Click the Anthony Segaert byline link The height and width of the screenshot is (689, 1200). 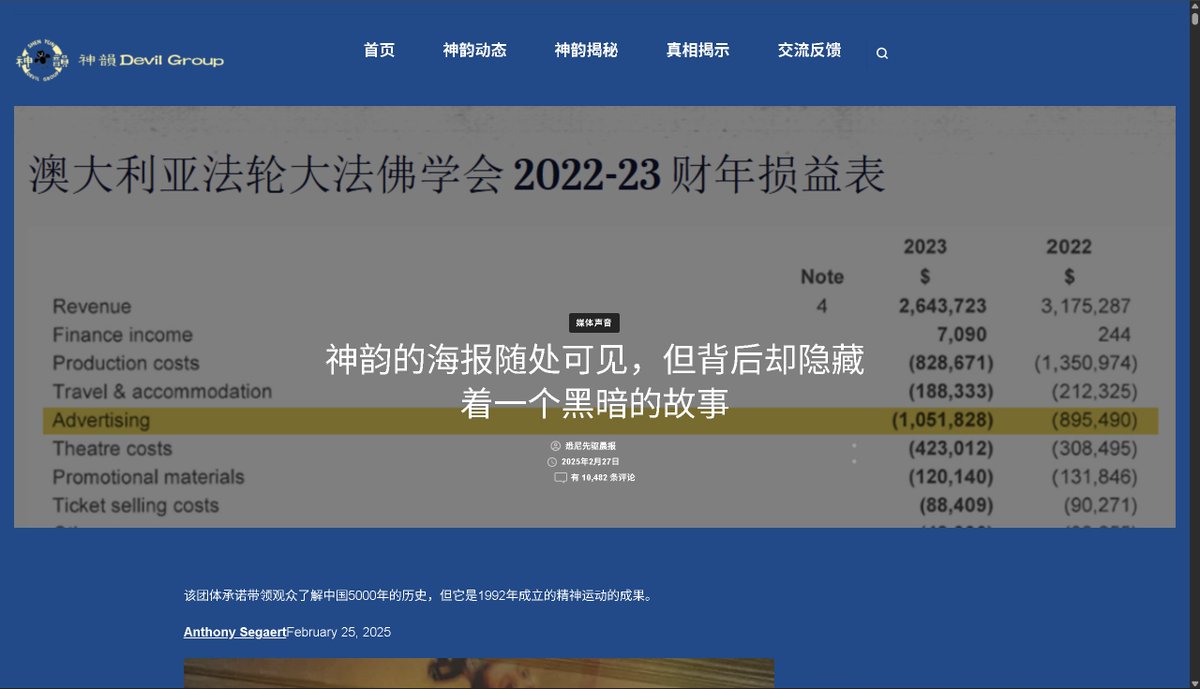point(235,632)
